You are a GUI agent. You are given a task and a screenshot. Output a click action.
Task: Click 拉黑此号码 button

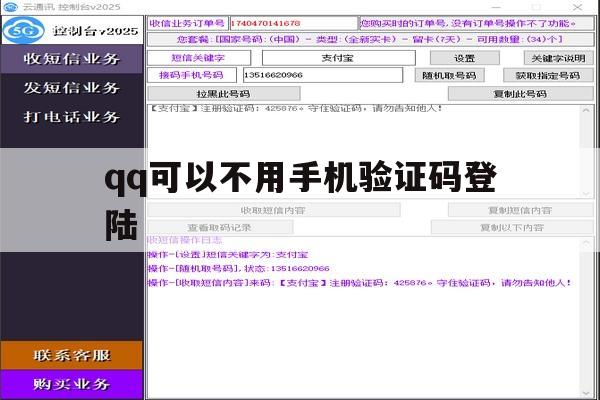click(223, 94)
